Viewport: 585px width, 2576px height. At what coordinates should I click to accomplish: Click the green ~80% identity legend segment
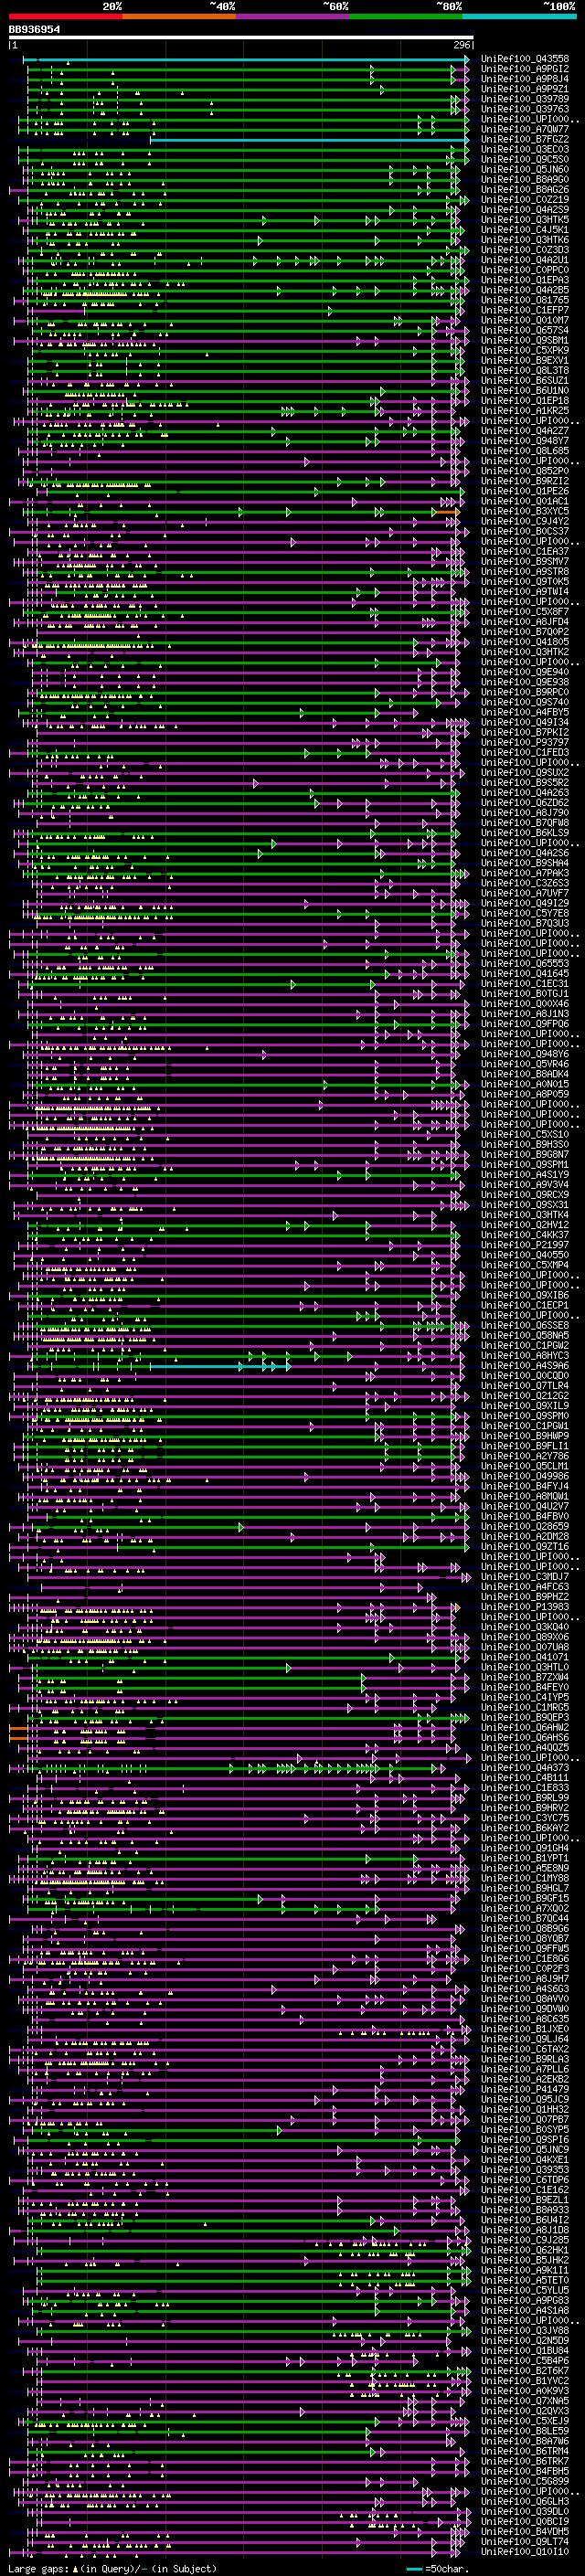406,16
